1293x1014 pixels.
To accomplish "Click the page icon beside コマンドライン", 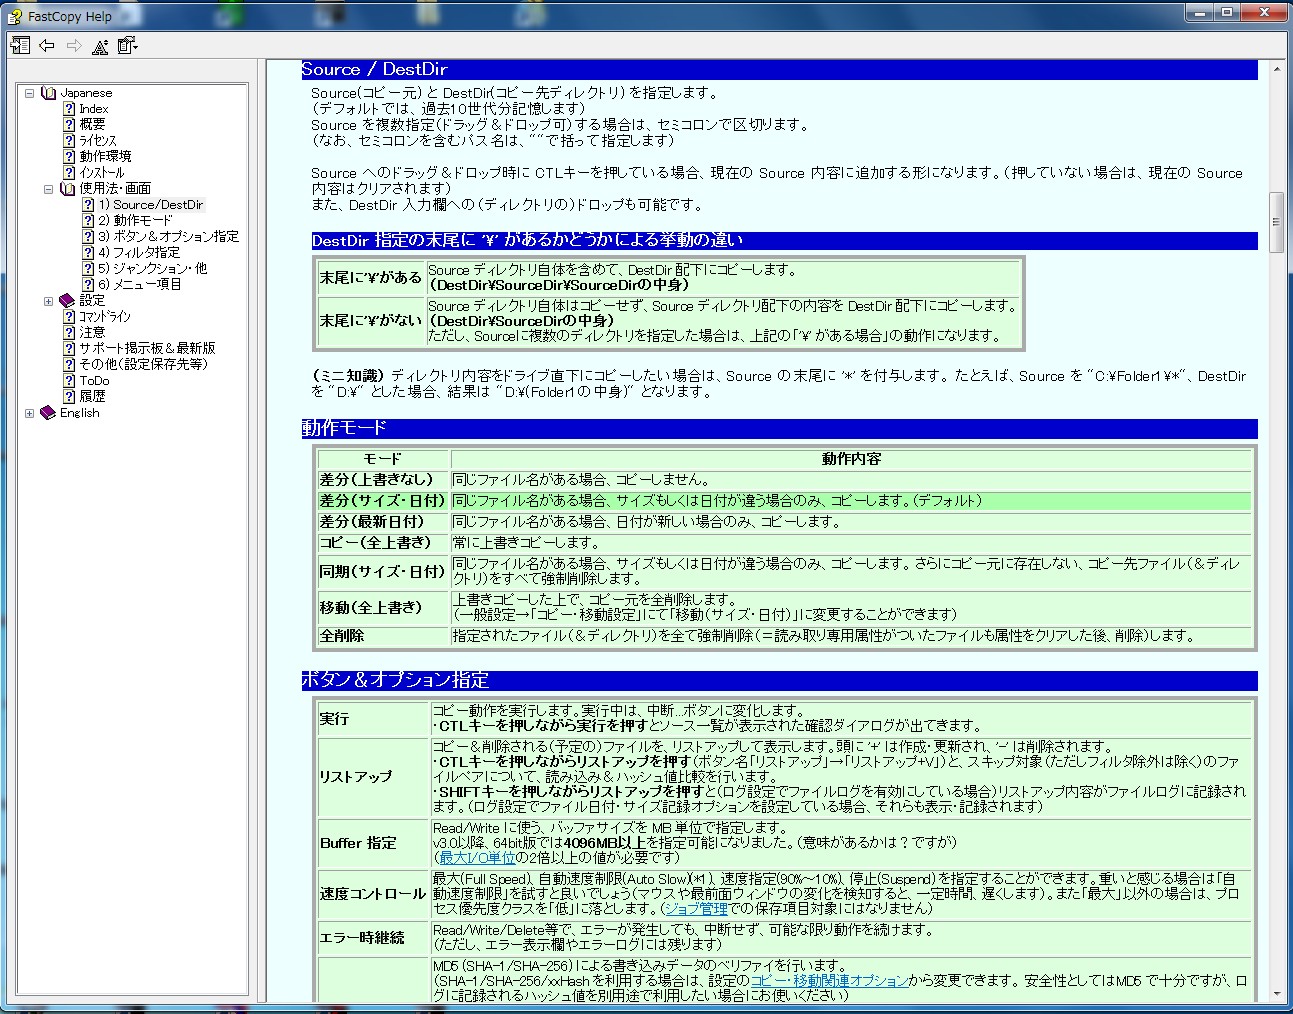I will click(69, 316).
